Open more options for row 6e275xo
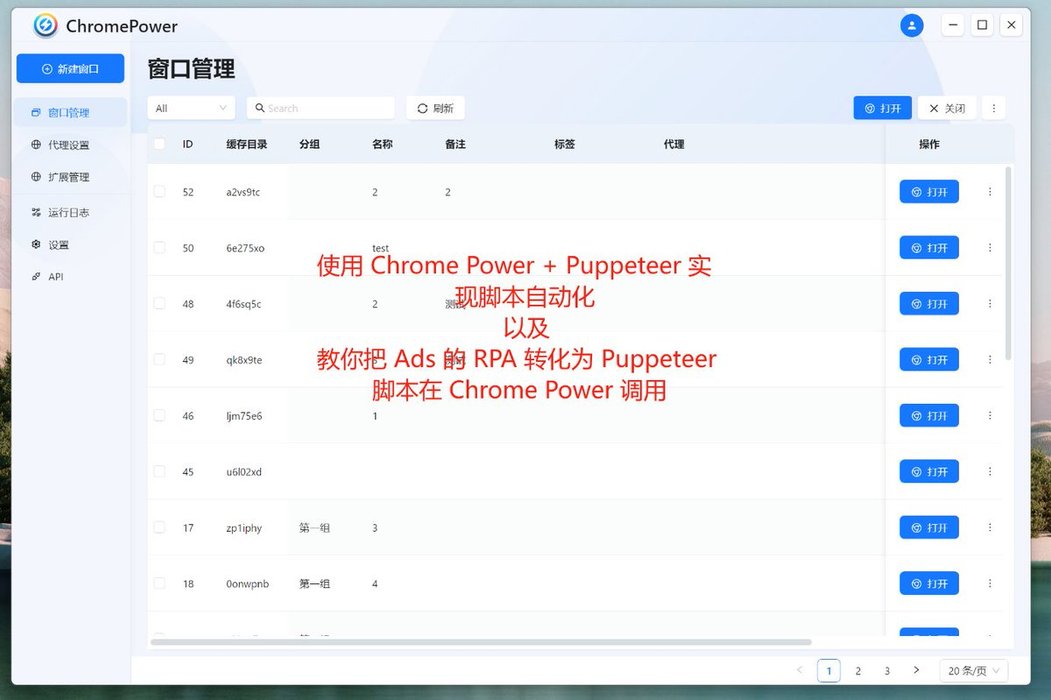The height and width of the screenshot is (700, 1051). click(x=989, y=247)
